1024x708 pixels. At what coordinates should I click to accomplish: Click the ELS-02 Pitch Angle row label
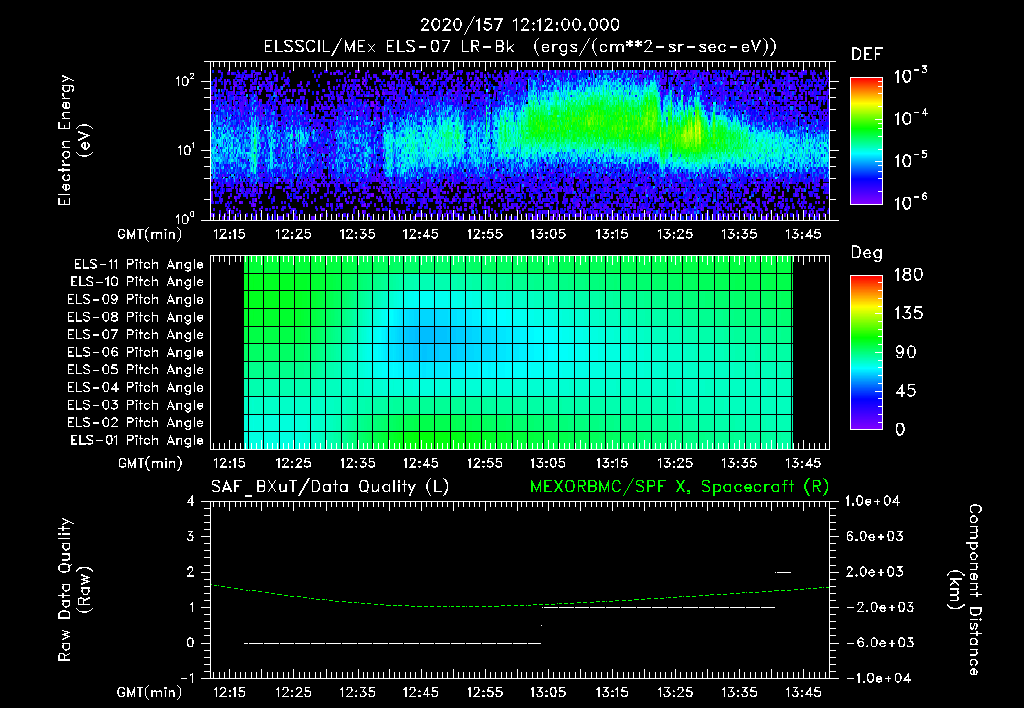tap(136, 423)
